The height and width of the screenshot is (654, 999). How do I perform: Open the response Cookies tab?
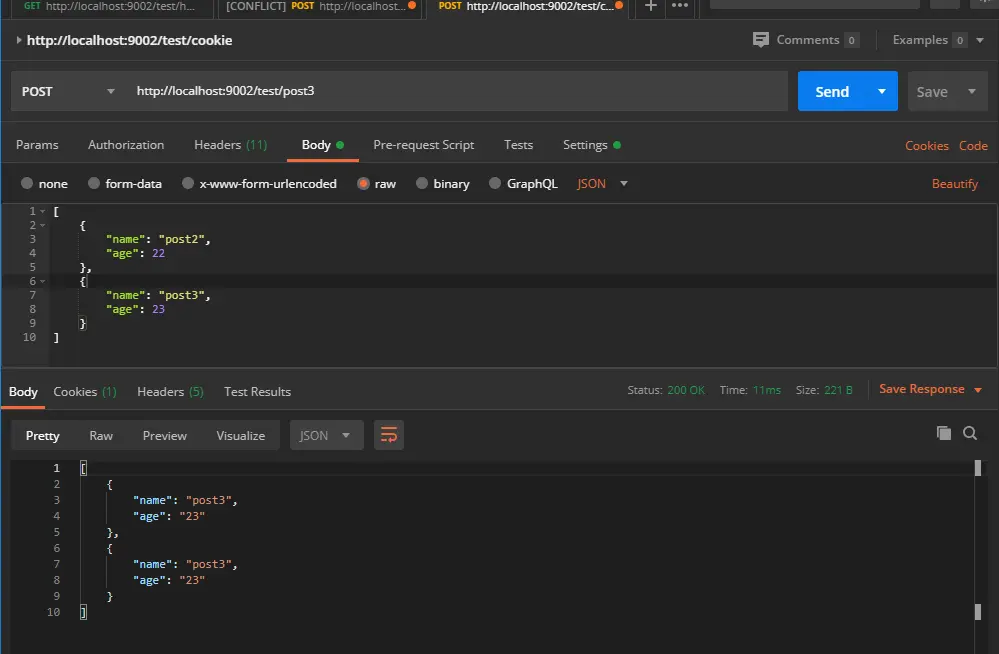85,391
